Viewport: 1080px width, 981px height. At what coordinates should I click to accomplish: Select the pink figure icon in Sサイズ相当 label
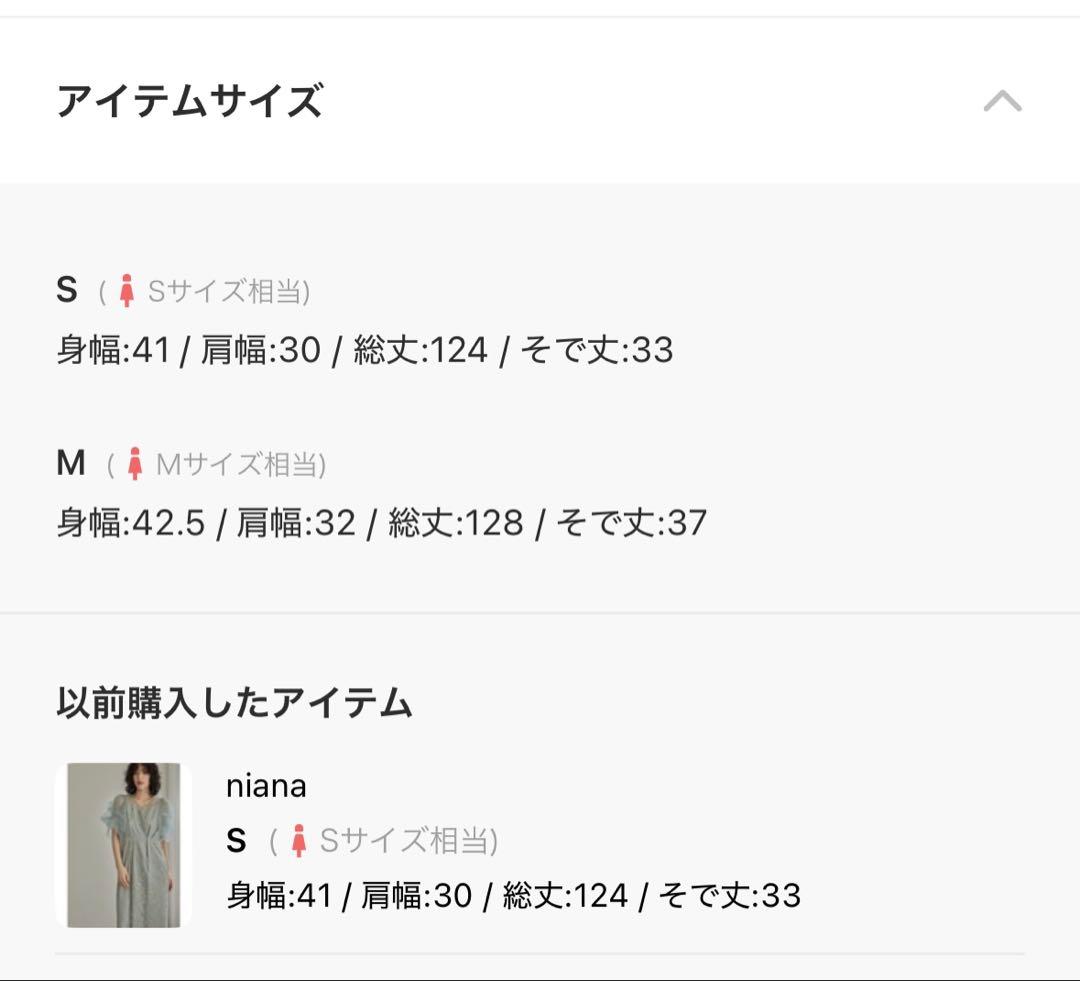[x=128, y=290]
